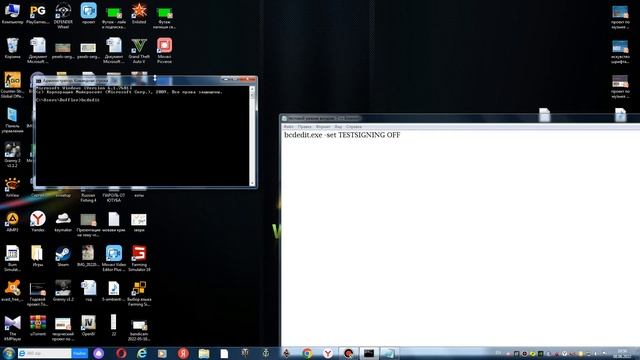Open the Enlisted game desktop shortcut
Image resolution: width=640 pixels, height=360 pixels.
[139, 13]
